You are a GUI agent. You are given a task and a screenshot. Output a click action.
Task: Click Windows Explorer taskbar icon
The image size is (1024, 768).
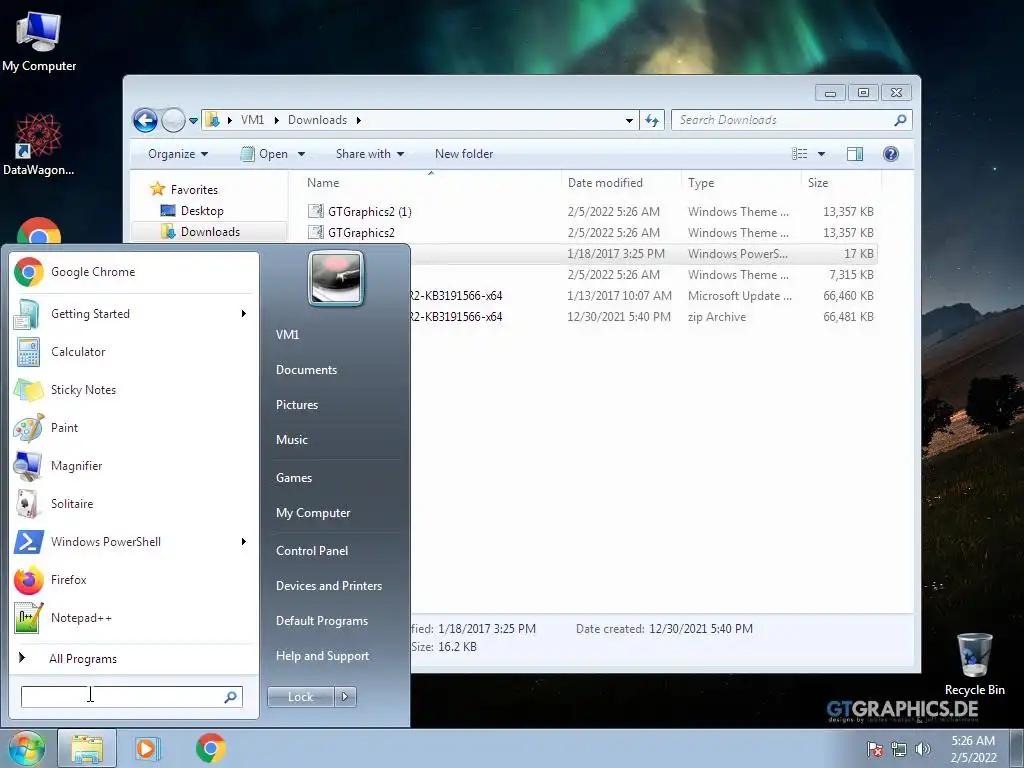pos(87,749)
